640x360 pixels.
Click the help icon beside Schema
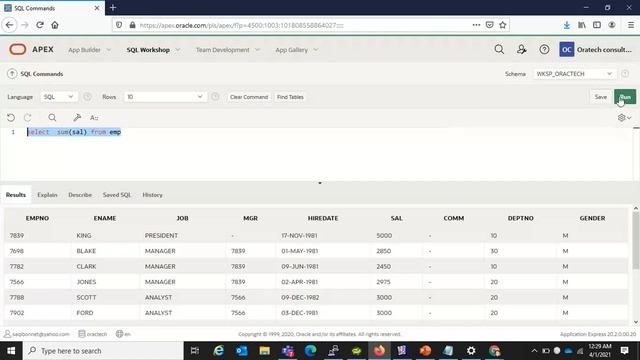point(625,73)
